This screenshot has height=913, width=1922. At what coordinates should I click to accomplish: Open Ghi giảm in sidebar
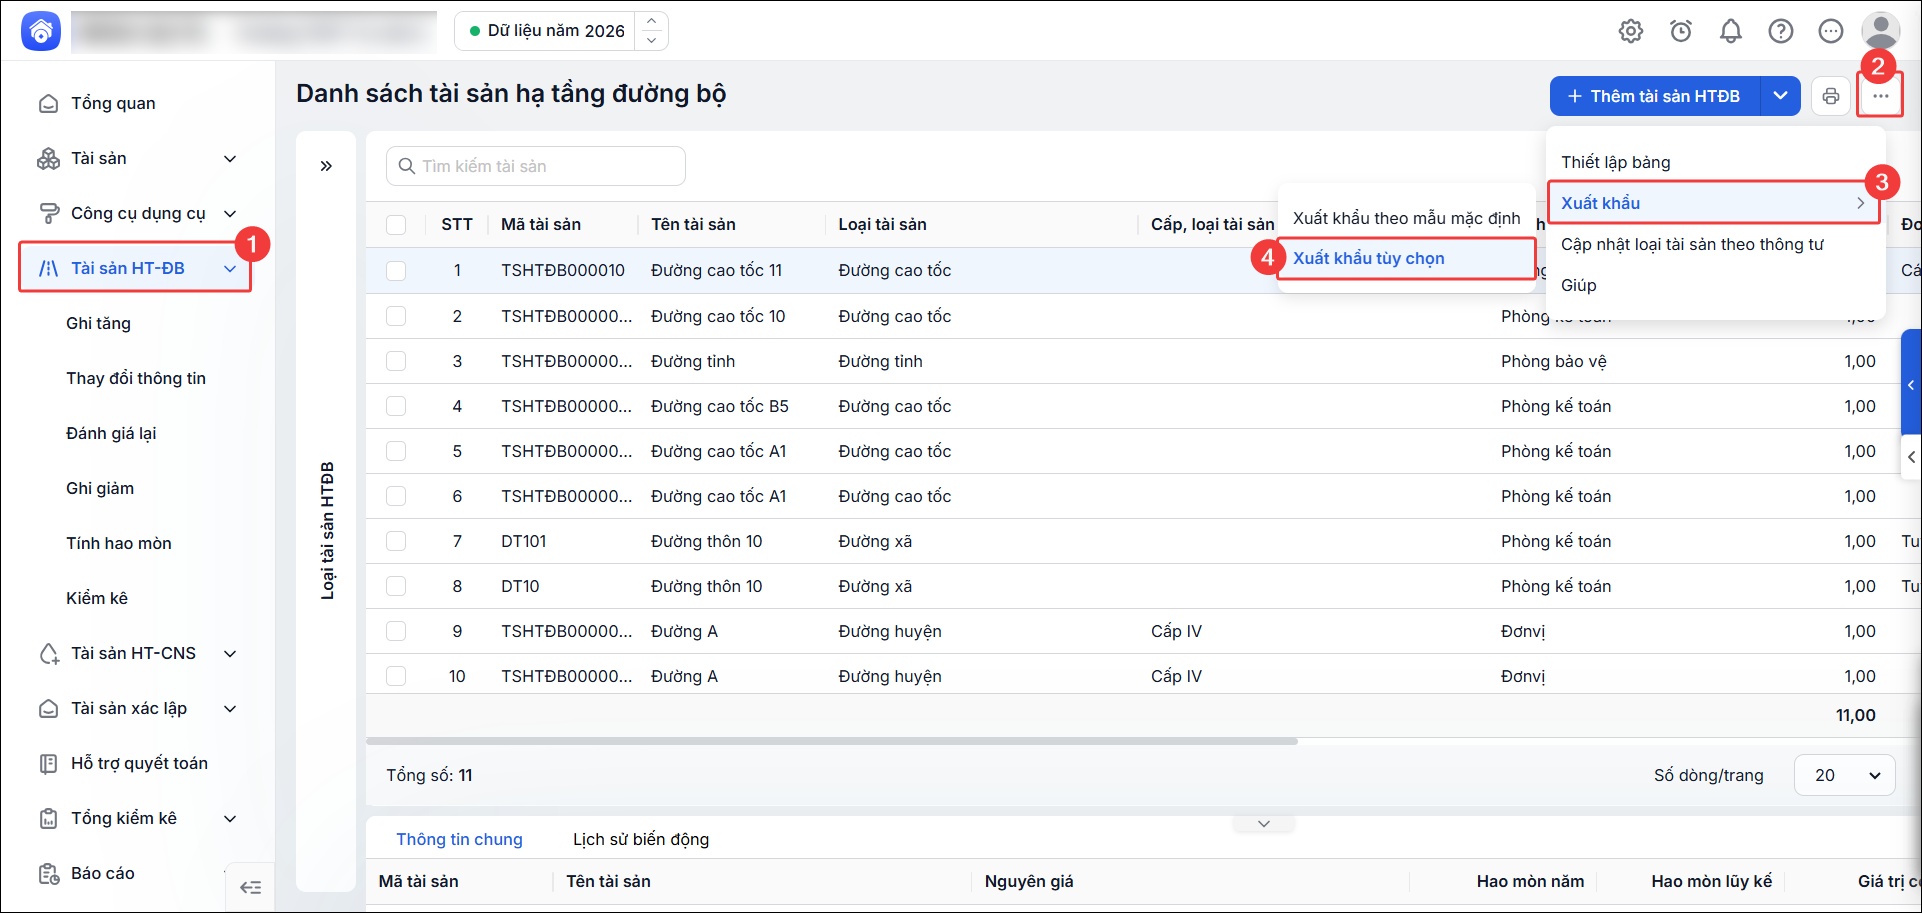(100, 488)
